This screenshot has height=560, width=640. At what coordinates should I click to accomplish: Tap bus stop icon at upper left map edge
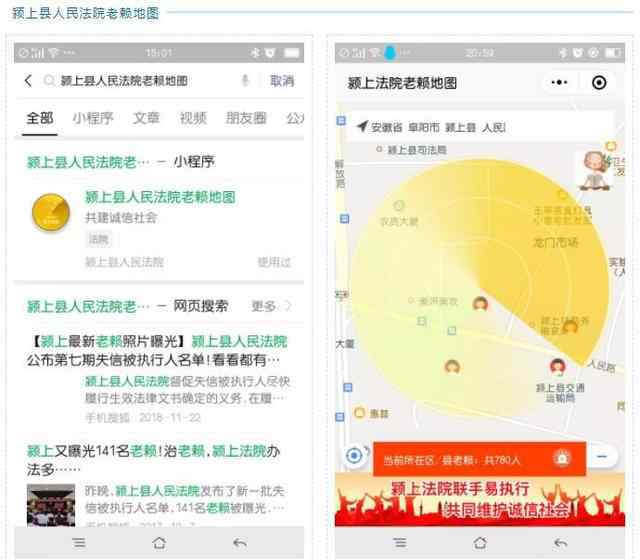[341, 121]
